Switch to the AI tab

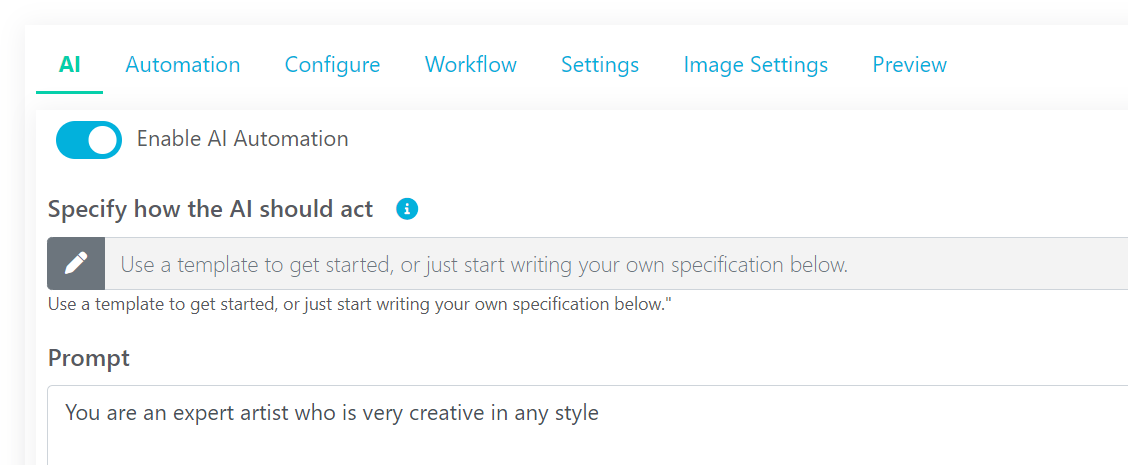[69, 65]
